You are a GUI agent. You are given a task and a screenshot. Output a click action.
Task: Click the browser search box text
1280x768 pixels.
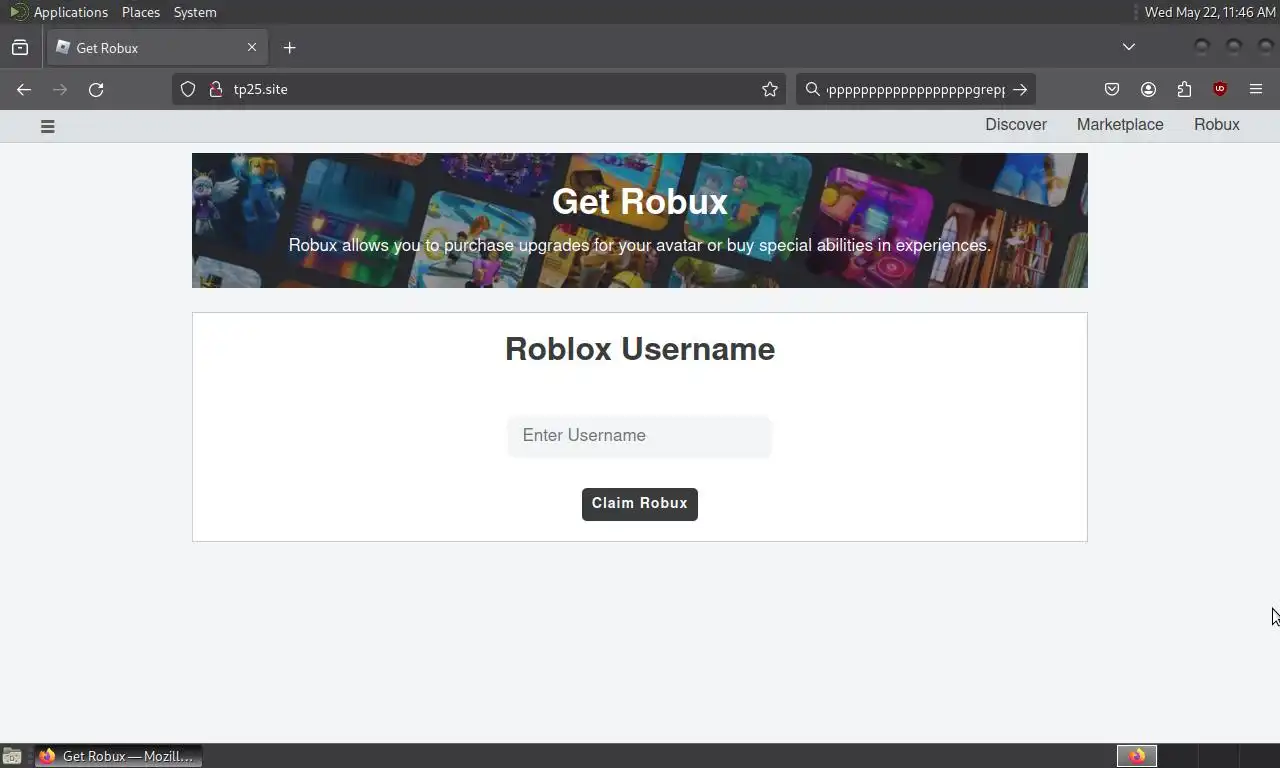click(915, 89)
